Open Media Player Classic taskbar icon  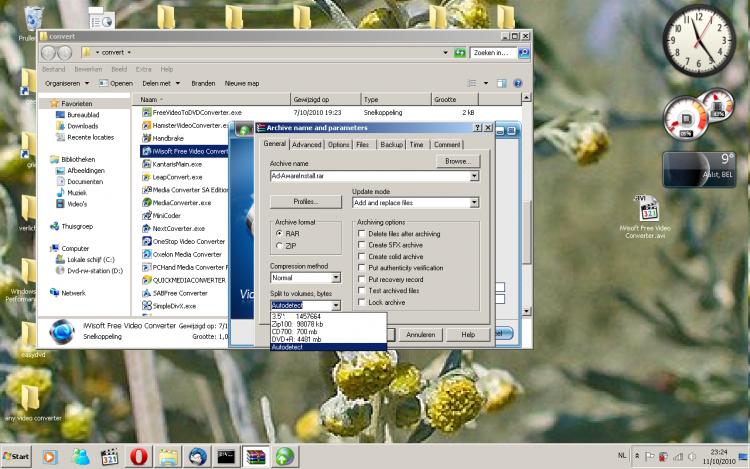point(110,456)
